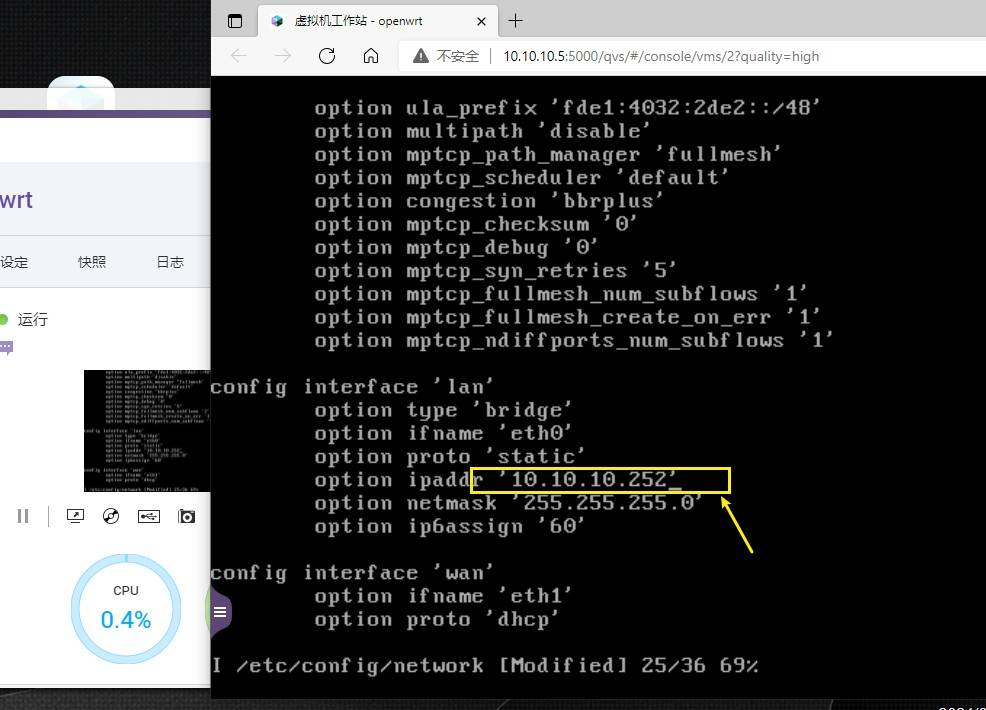Click the "option type 'bridge'" line

(443, 410)
